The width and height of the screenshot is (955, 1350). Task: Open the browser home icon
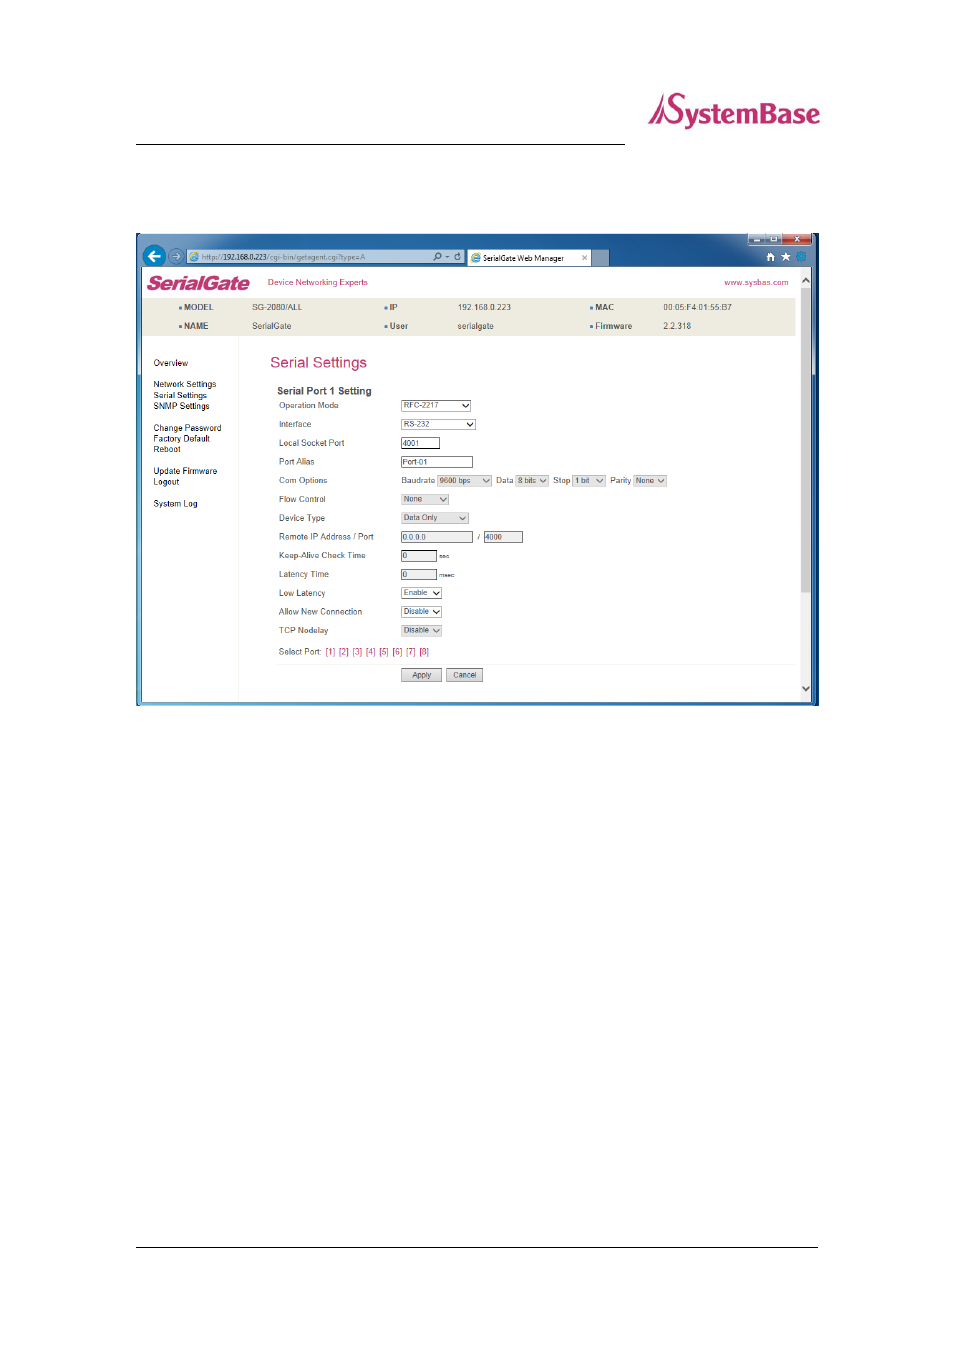click(x=770, y=257)
